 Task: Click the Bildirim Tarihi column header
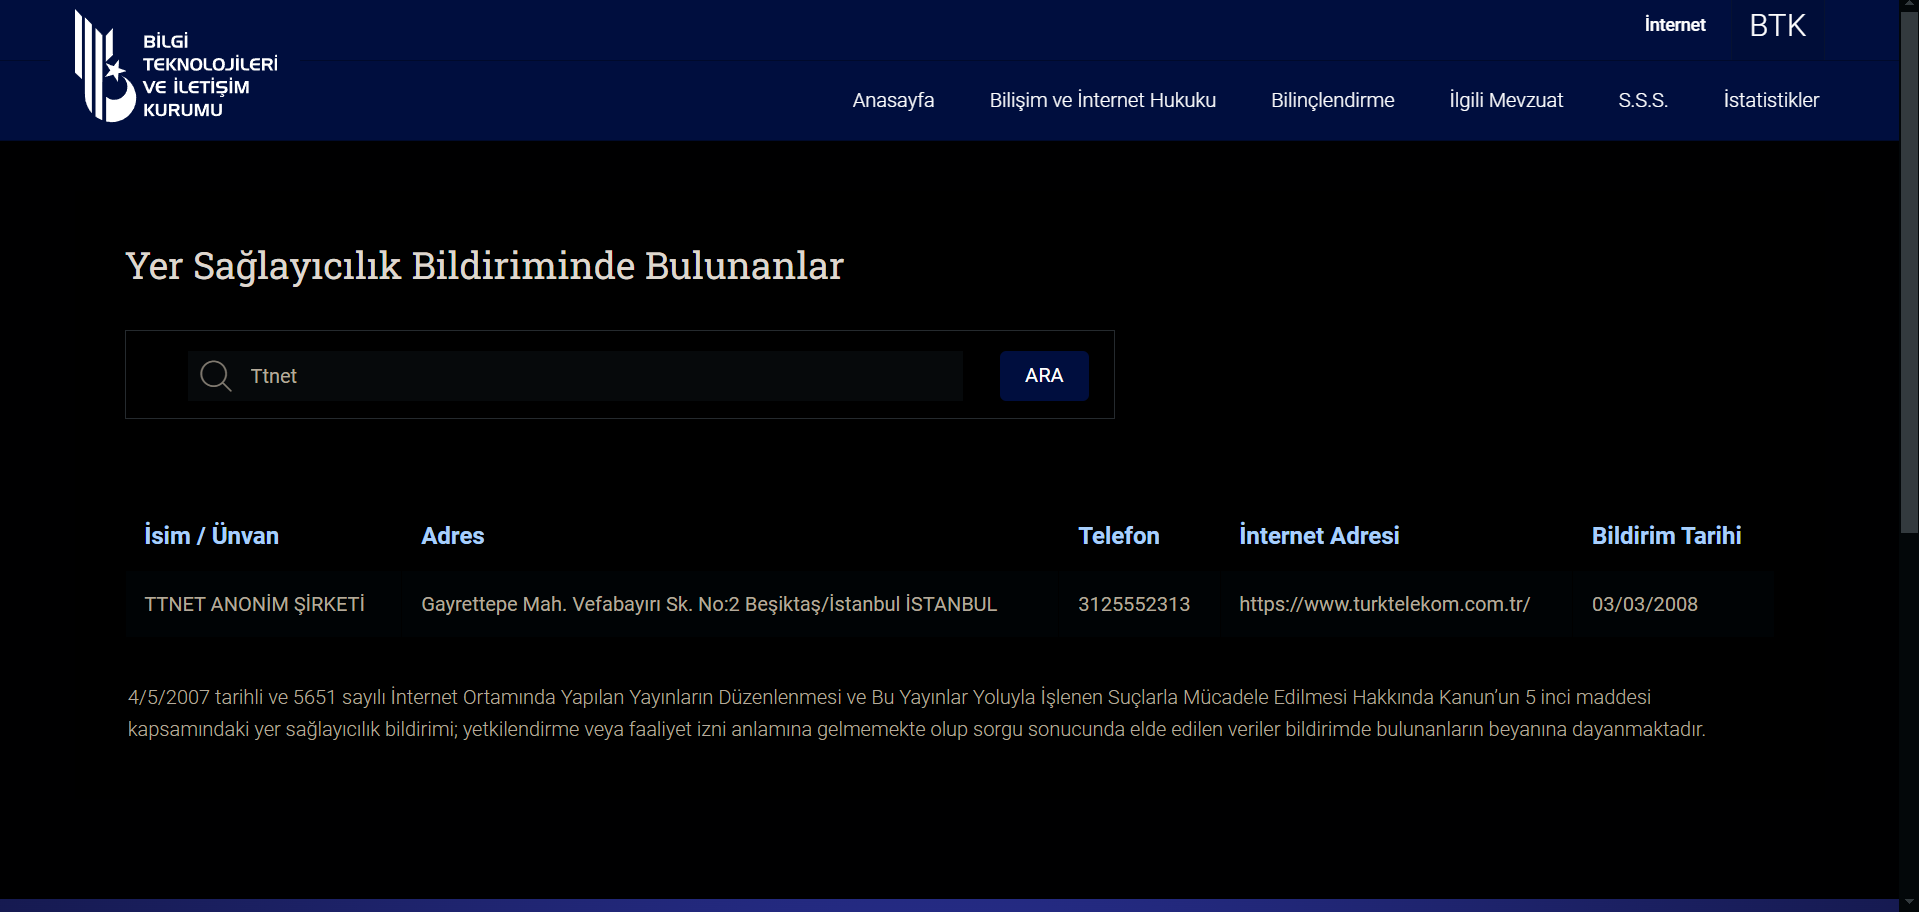[1666, 536]
